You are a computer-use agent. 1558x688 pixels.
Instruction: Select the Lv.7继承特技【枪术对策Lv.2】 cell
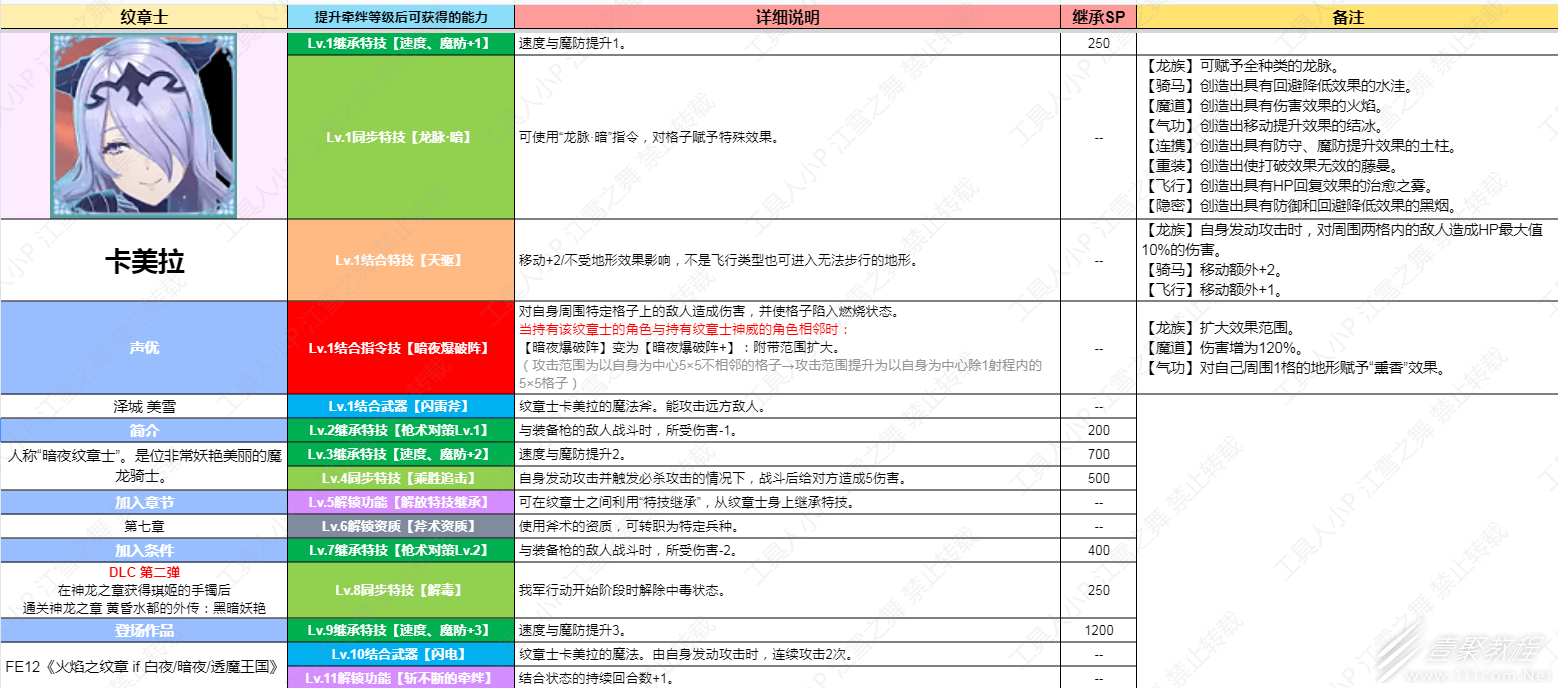(x=401, y=550)
